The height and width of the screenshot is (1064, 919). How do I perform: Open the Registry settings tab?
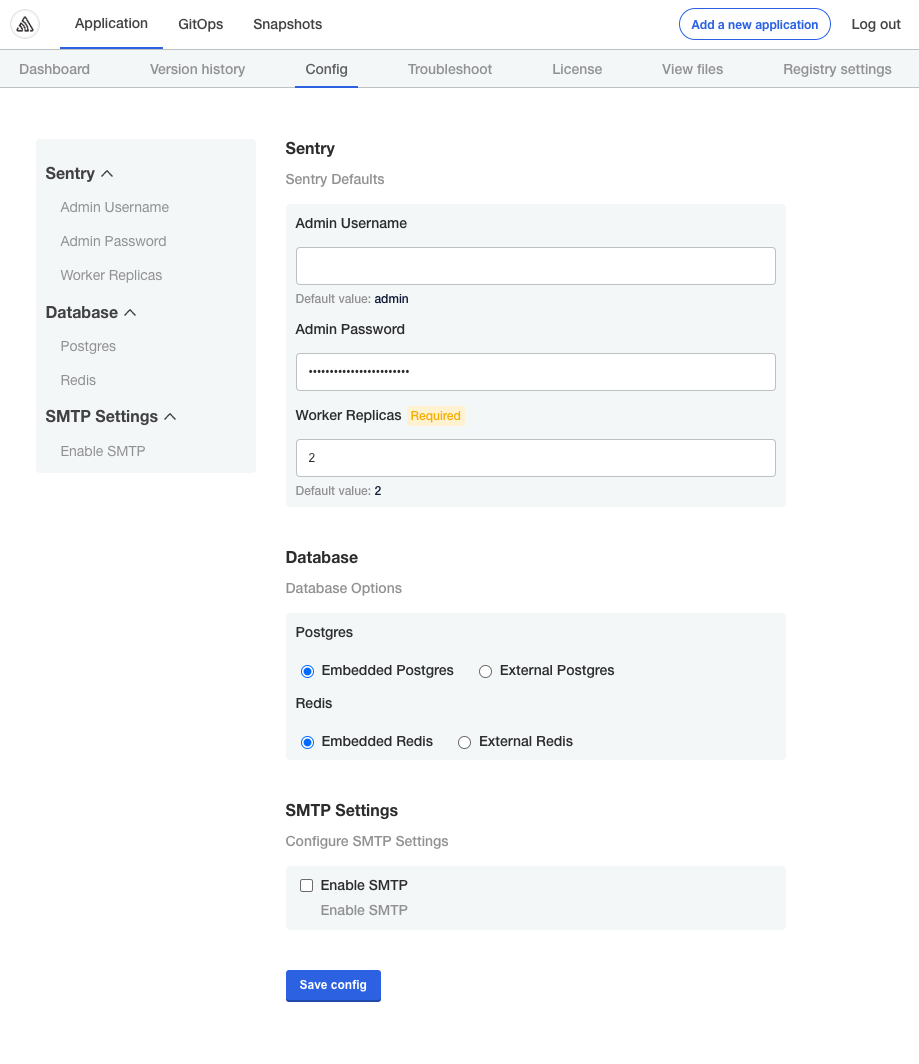[837, 69]
